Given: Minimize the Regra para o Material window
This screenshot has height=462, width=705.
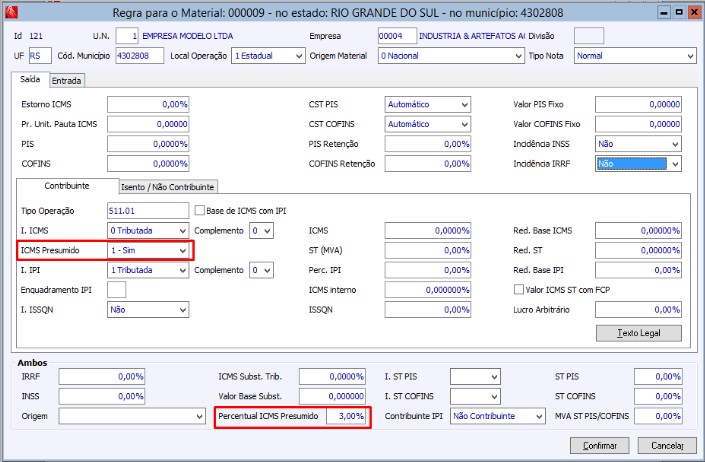Looking at the screenshot, I should 664,11.
